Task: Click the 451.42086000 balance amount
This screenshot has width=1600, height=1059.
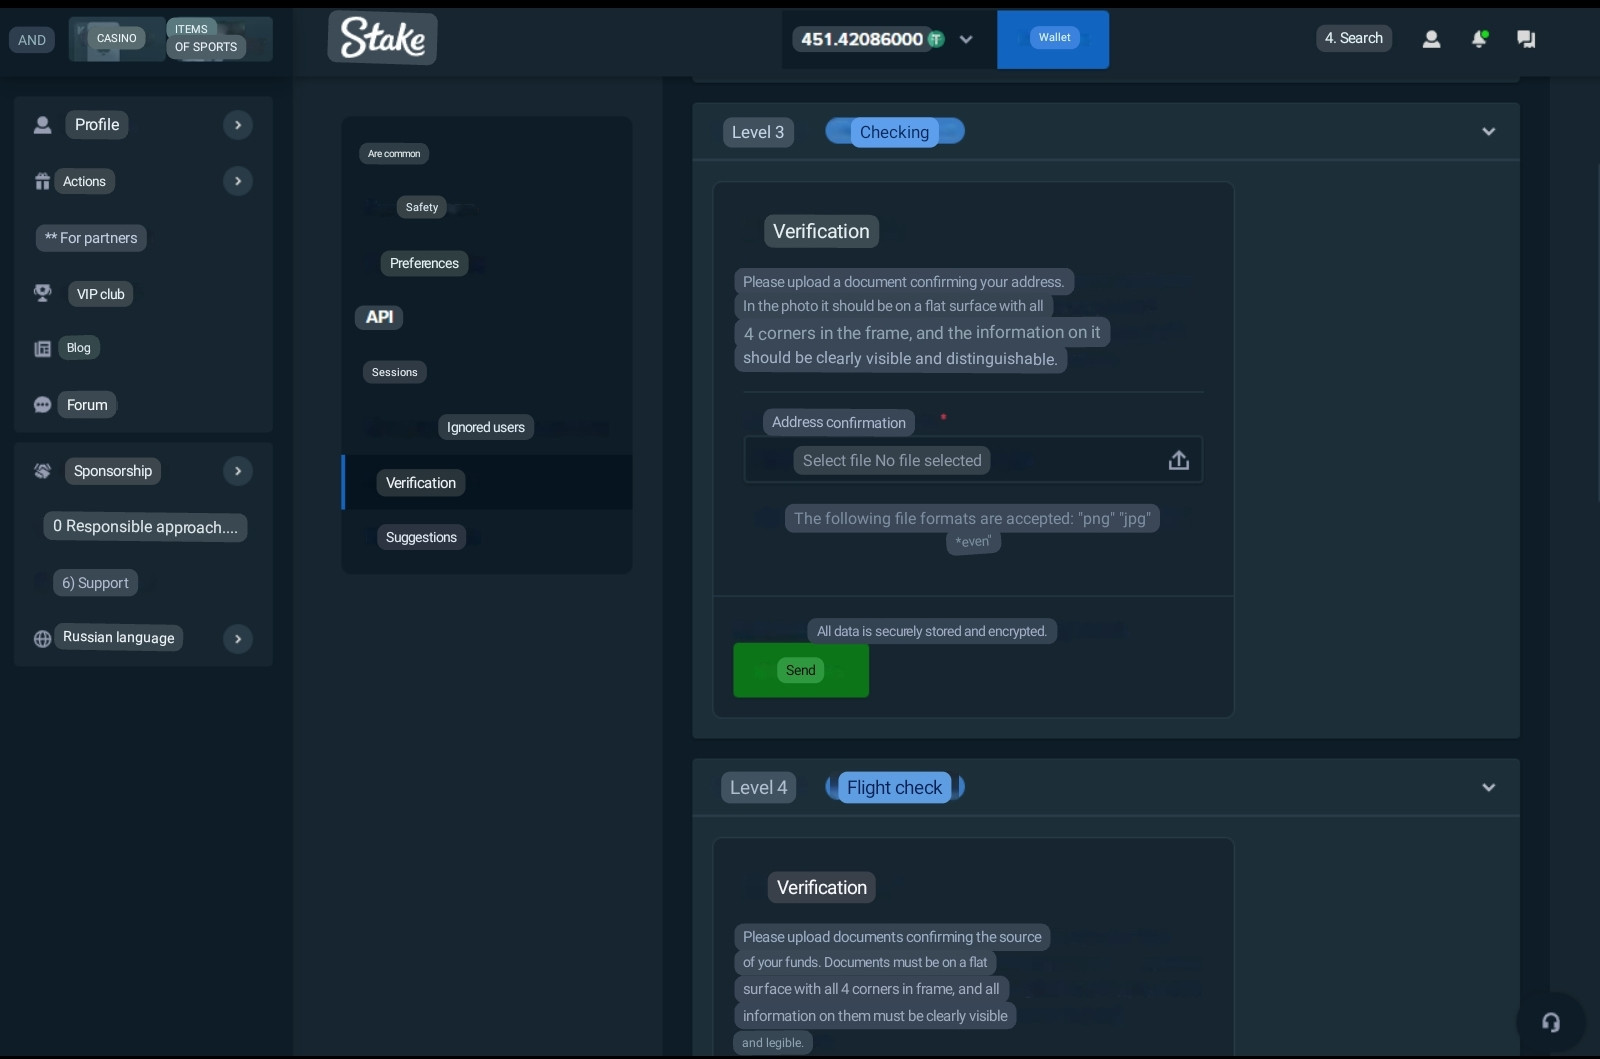Action: (862, 39)
